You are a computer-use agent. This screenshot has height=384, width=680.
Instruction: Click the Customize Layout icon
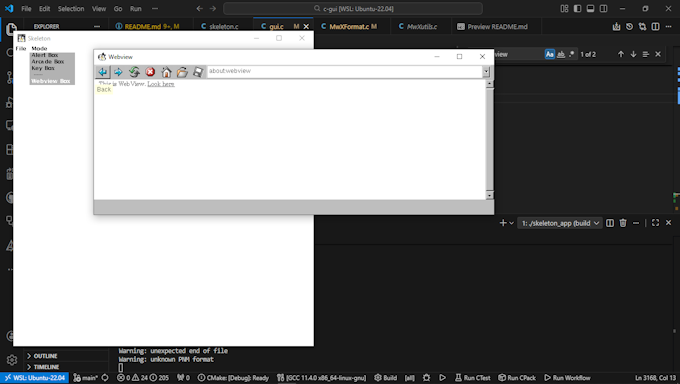564,9
